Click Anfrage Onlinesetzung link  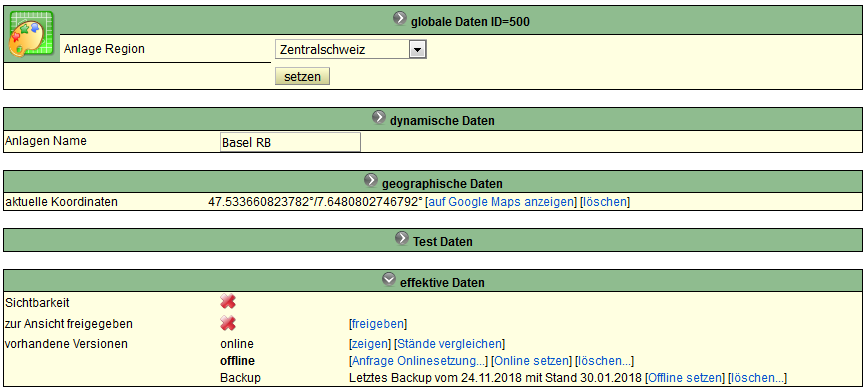pos(419,361)
